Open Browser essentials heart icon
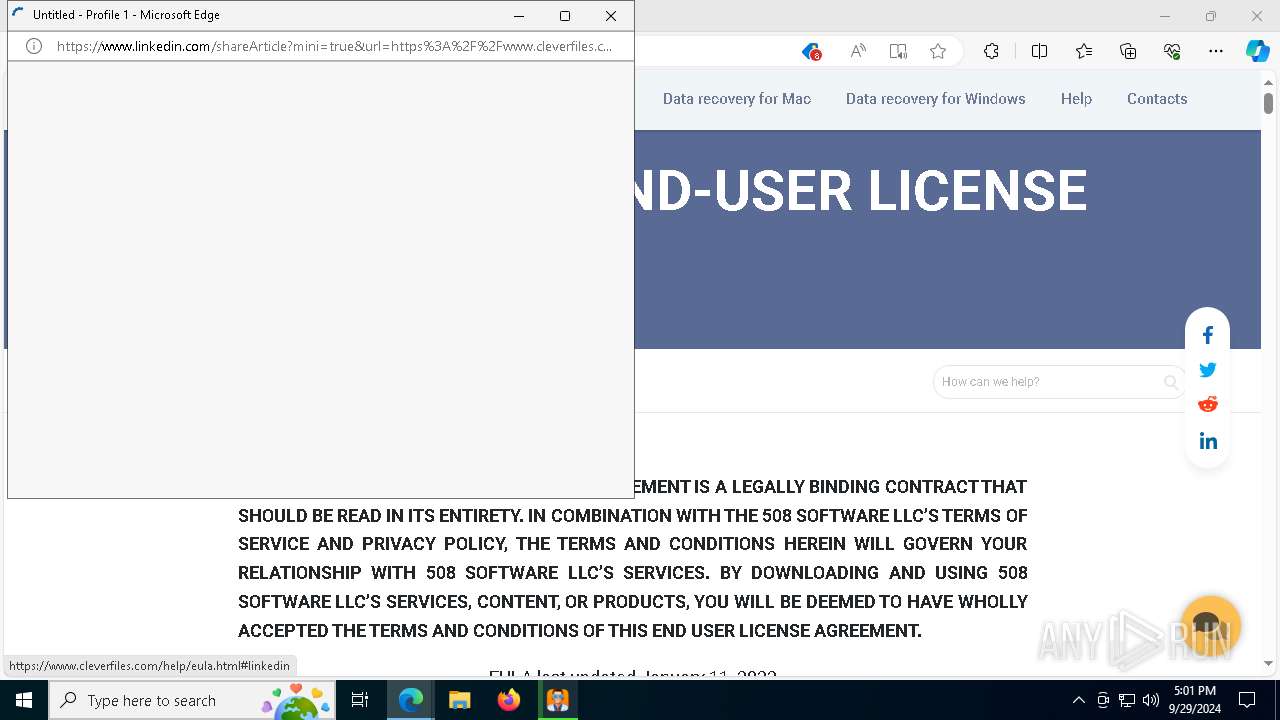Screen dimensions: 1280x720 click(x=1172, y=52)
